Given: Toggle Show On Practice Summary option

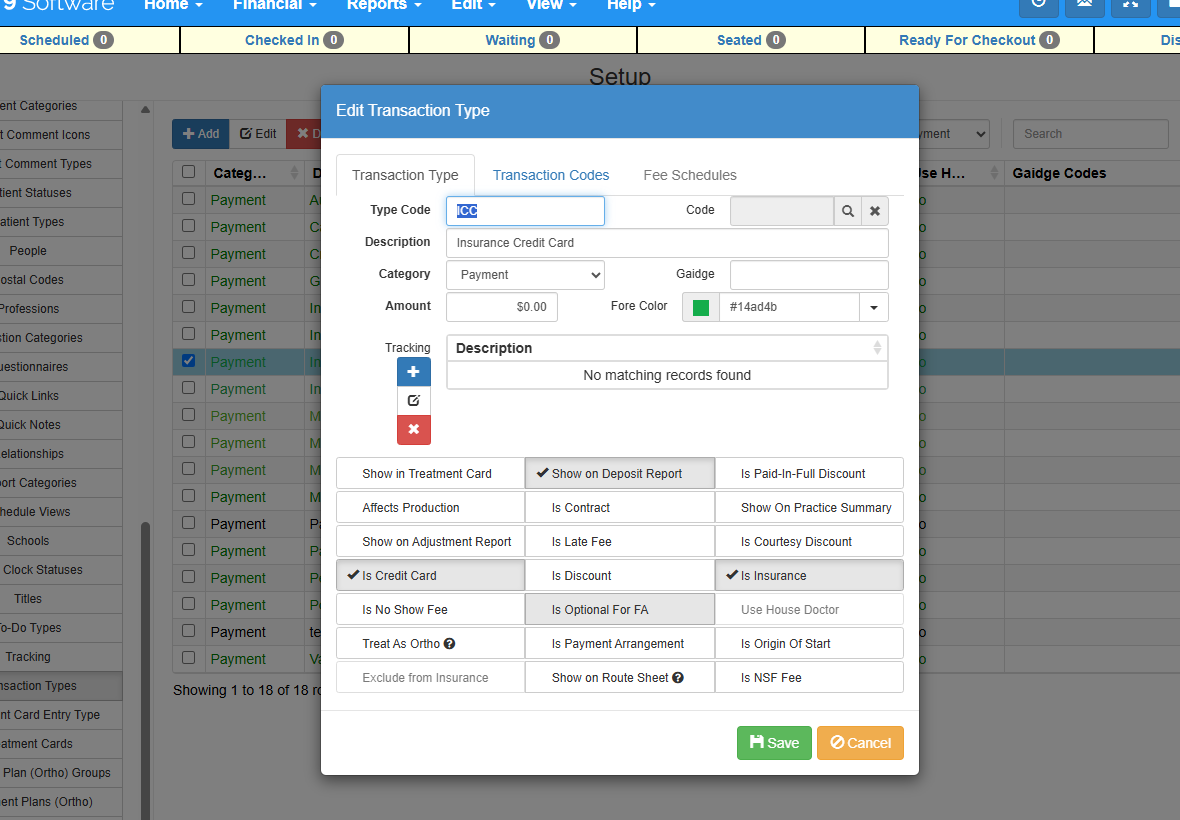Looking at the screenshot, I should tap(809, 508).
